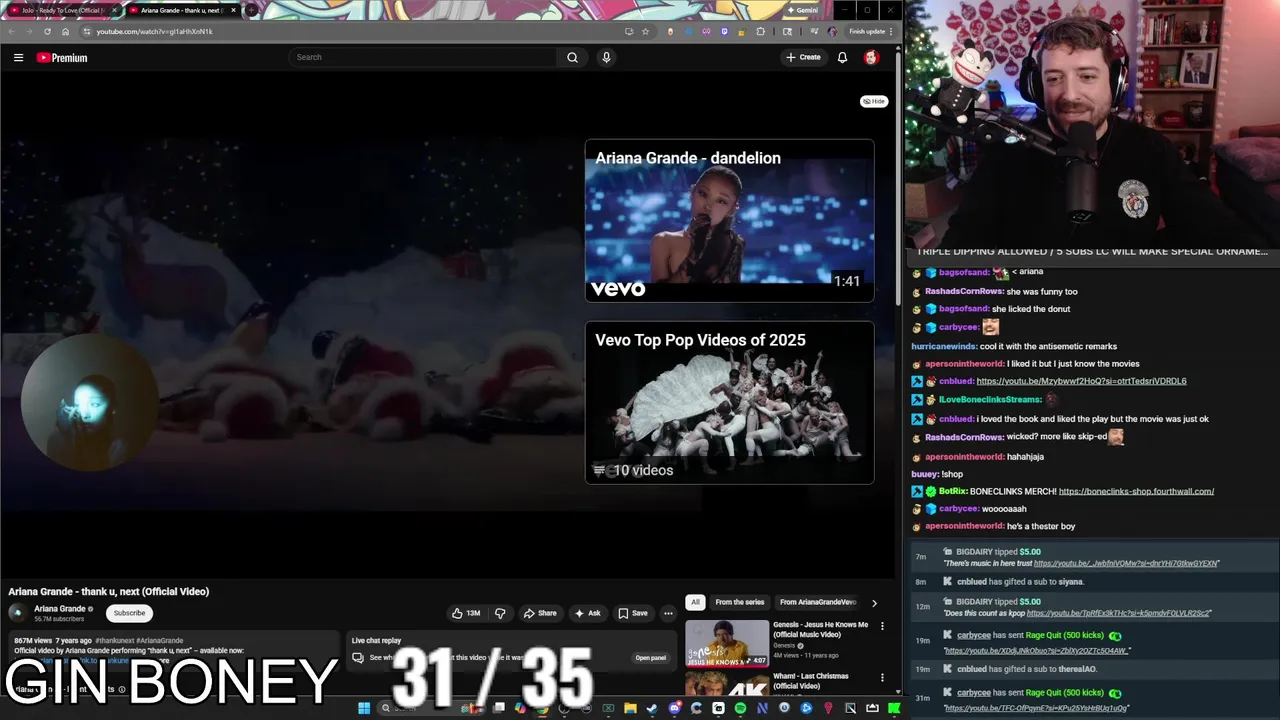Go back in the browser

(11, 31)
